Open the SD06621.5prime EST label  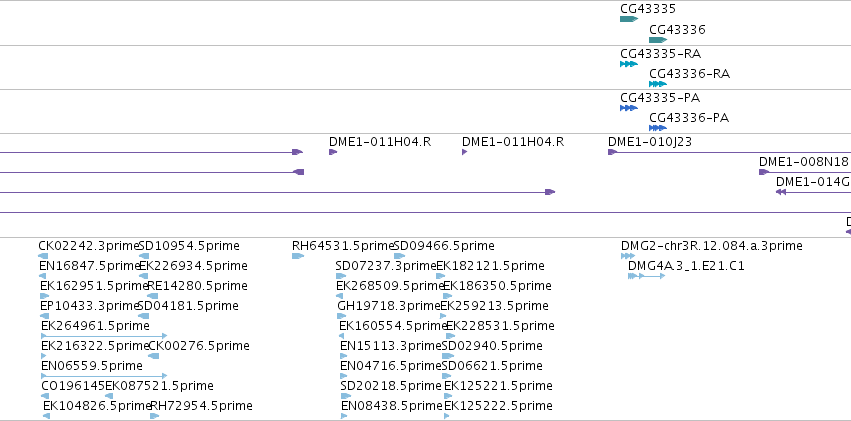[492, 366]
